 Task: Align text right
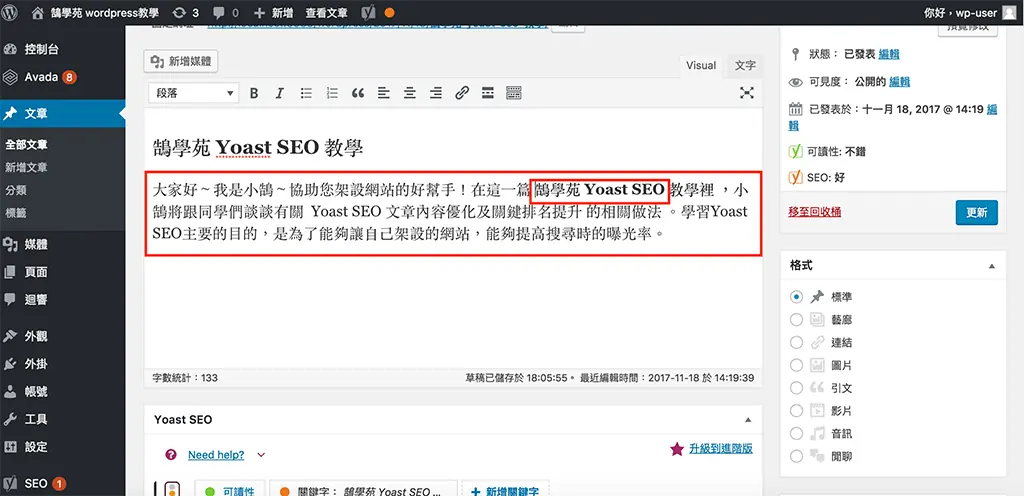[436, 93]
